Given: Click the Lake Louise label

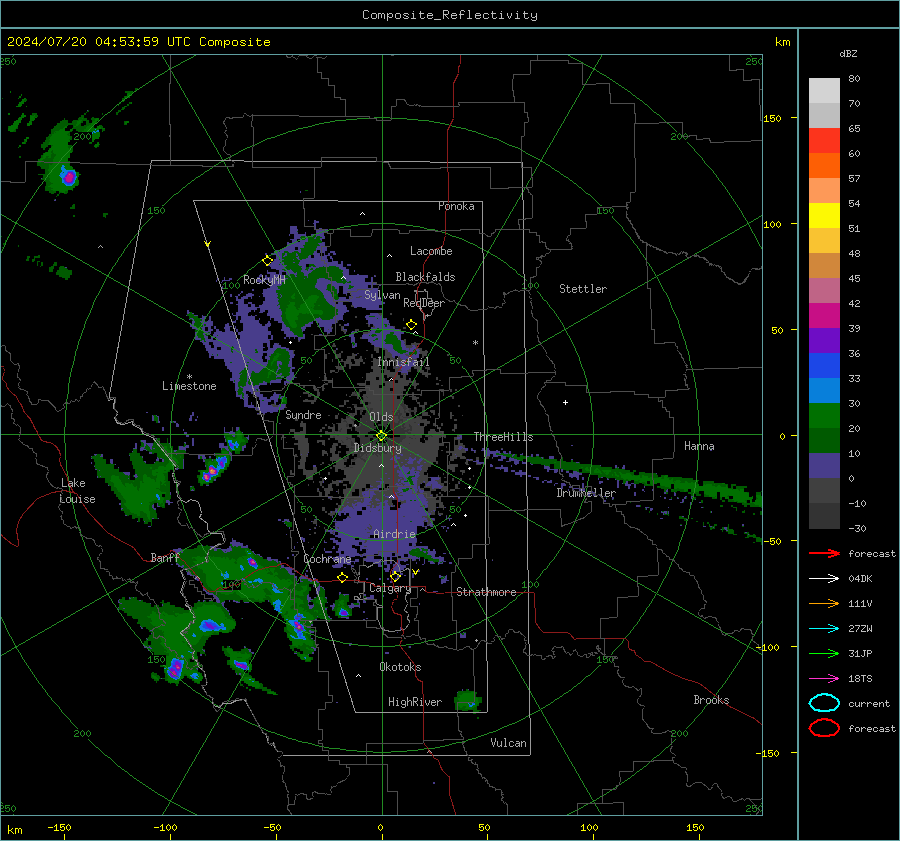Looking at the screenshot, I should [77, 491].
